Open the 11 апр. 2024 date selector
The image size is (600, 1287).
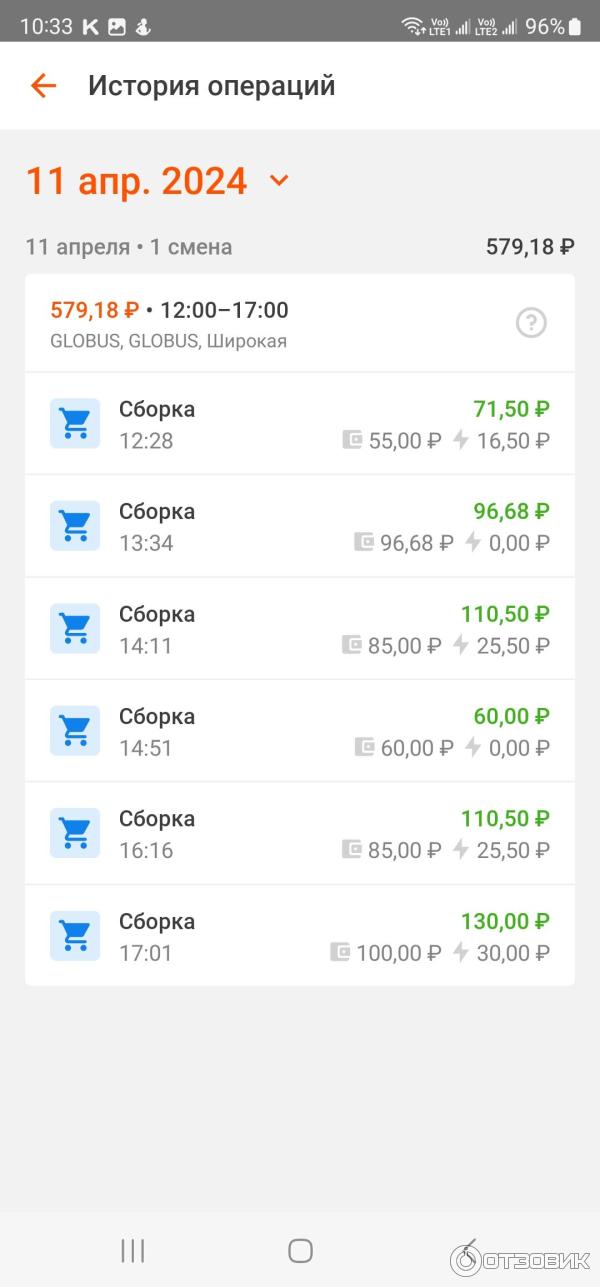(136, 181)
